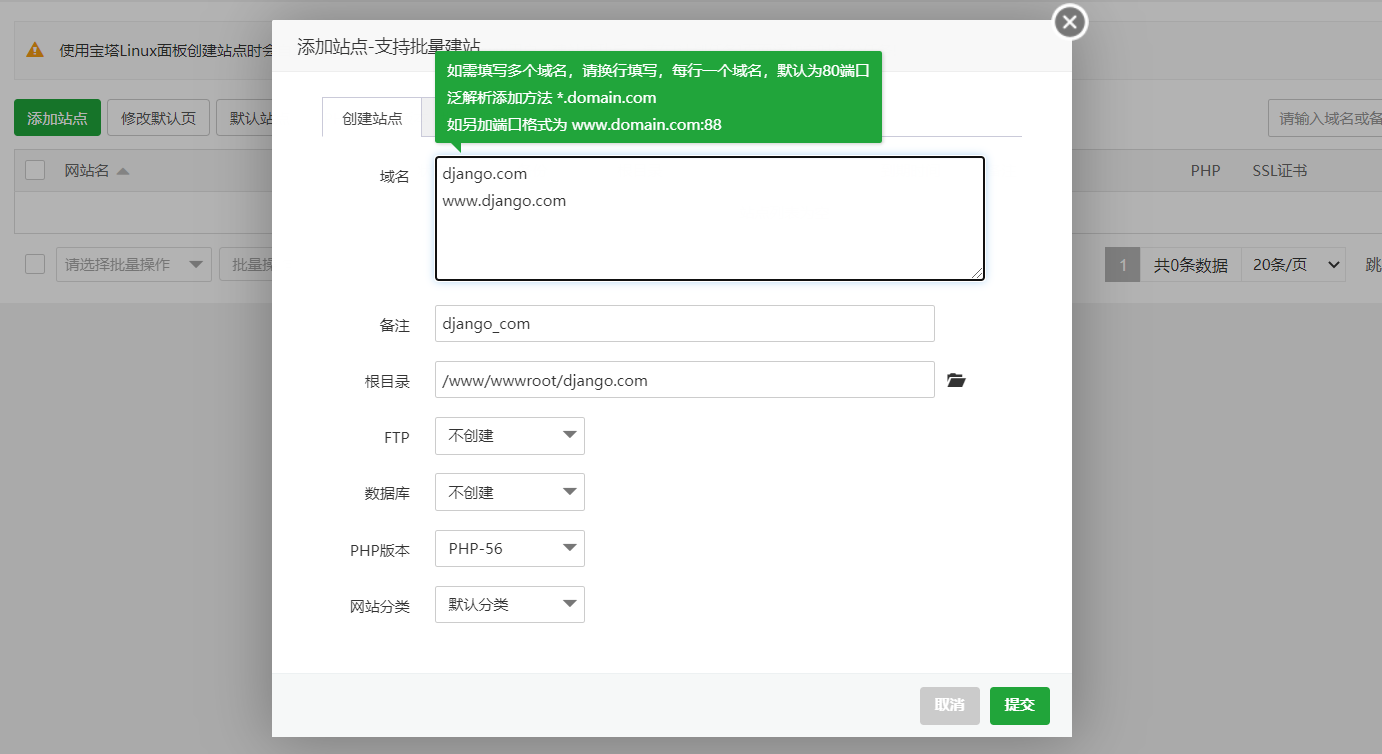Click the folder icon beside 根目录 field
Viewport: 1382px width, 754px height.
coord(956,380)
